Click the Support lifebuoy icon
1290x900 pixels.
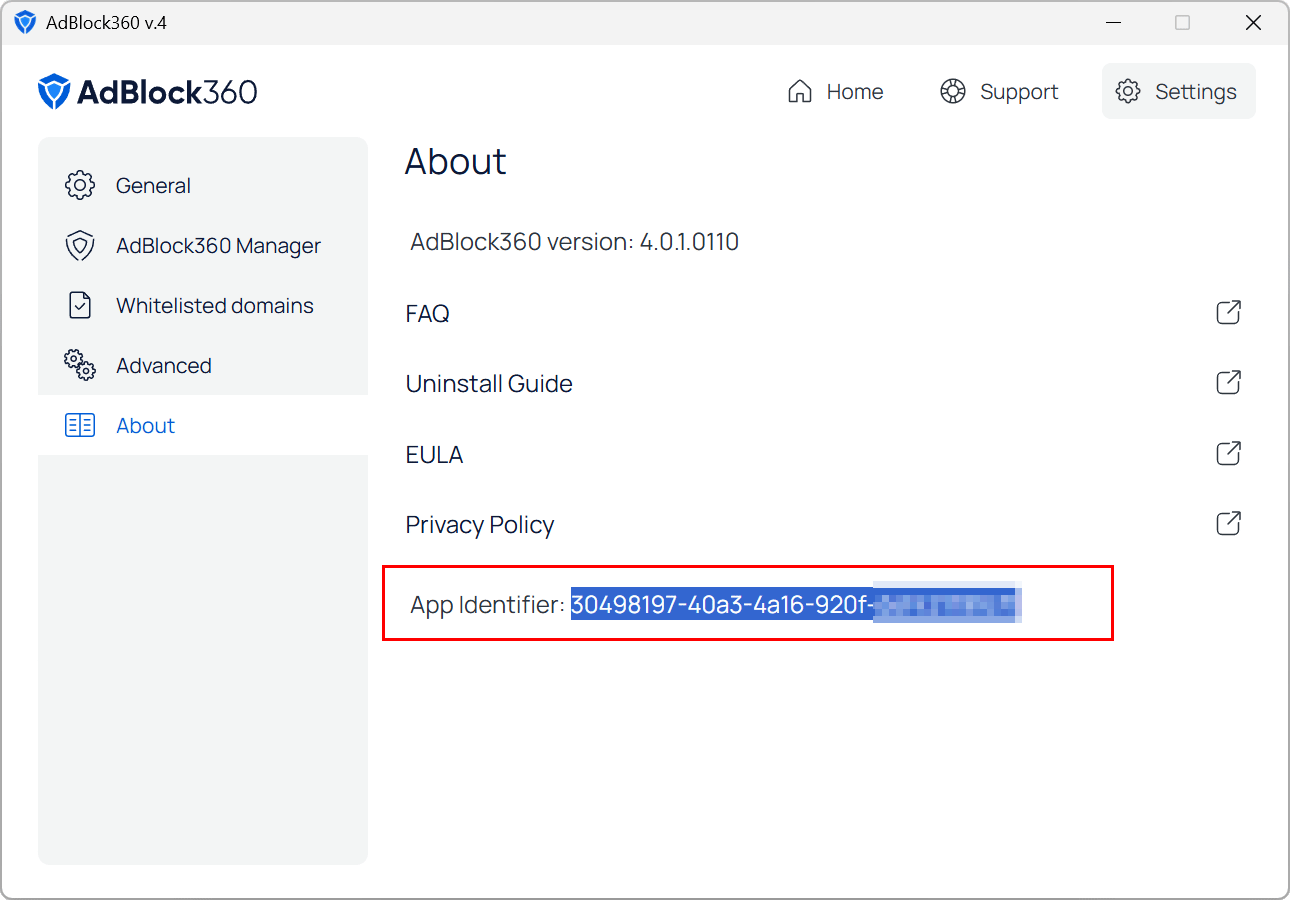952,91
